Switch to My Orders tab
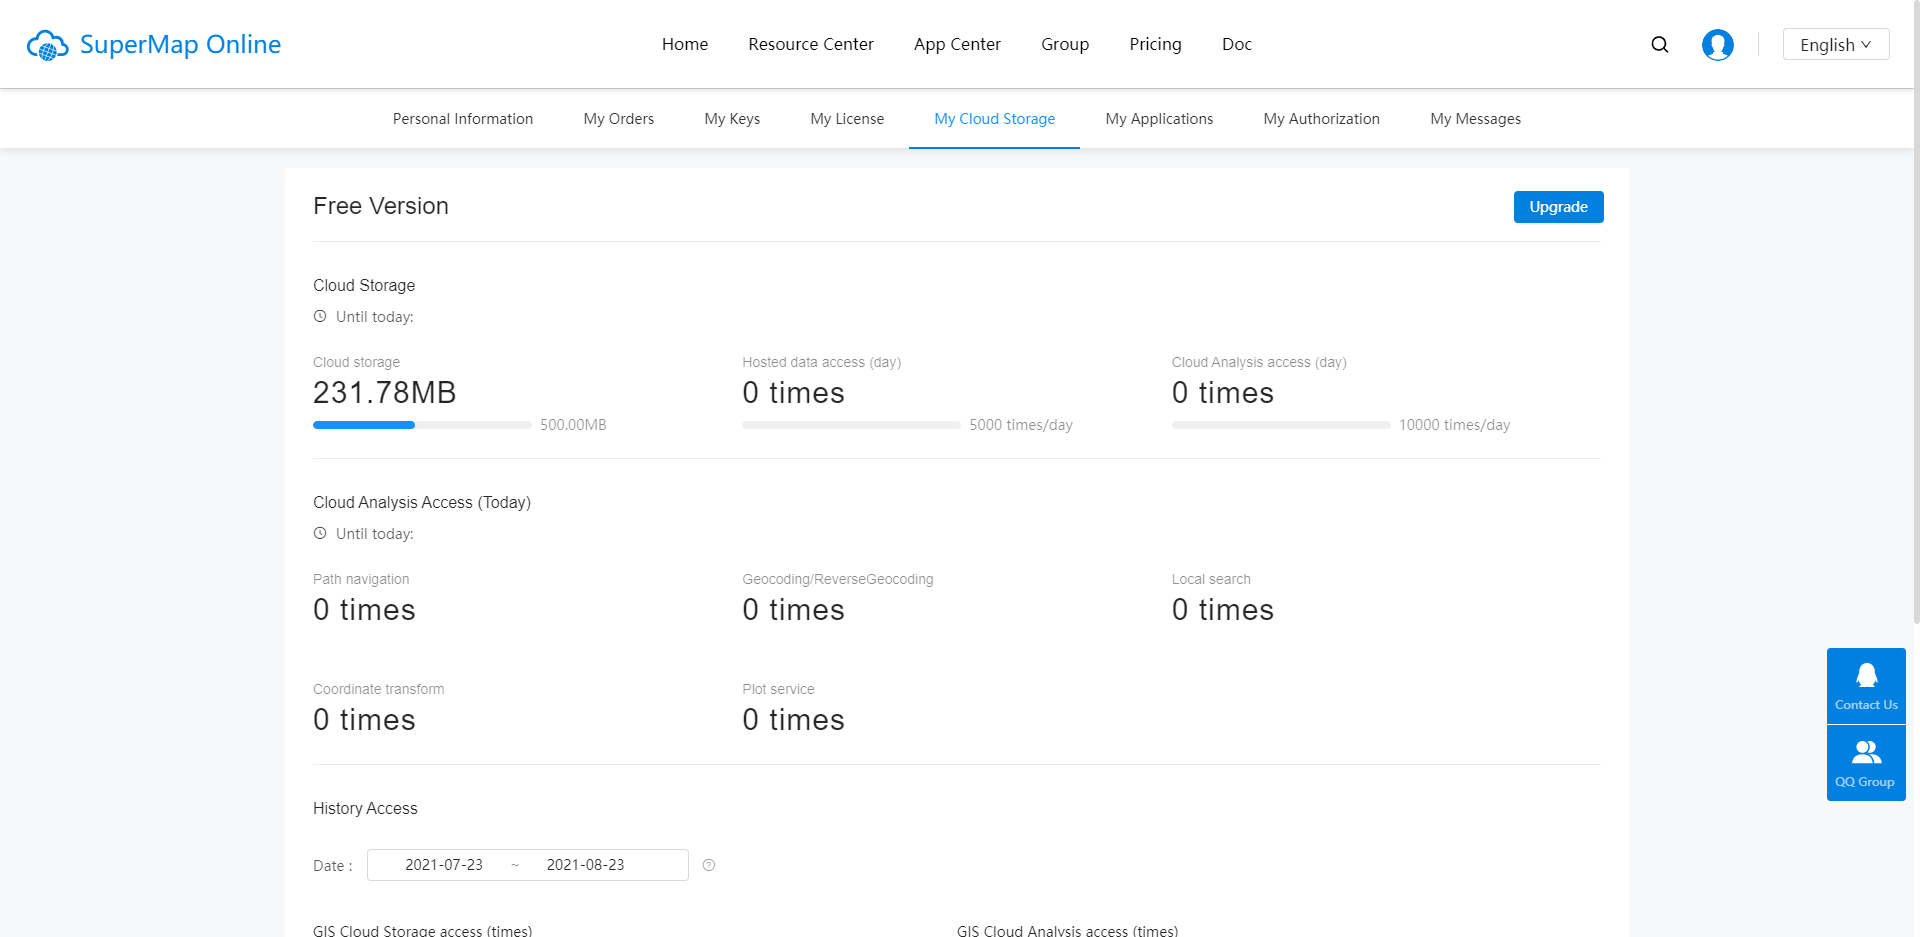 [619, 119]
